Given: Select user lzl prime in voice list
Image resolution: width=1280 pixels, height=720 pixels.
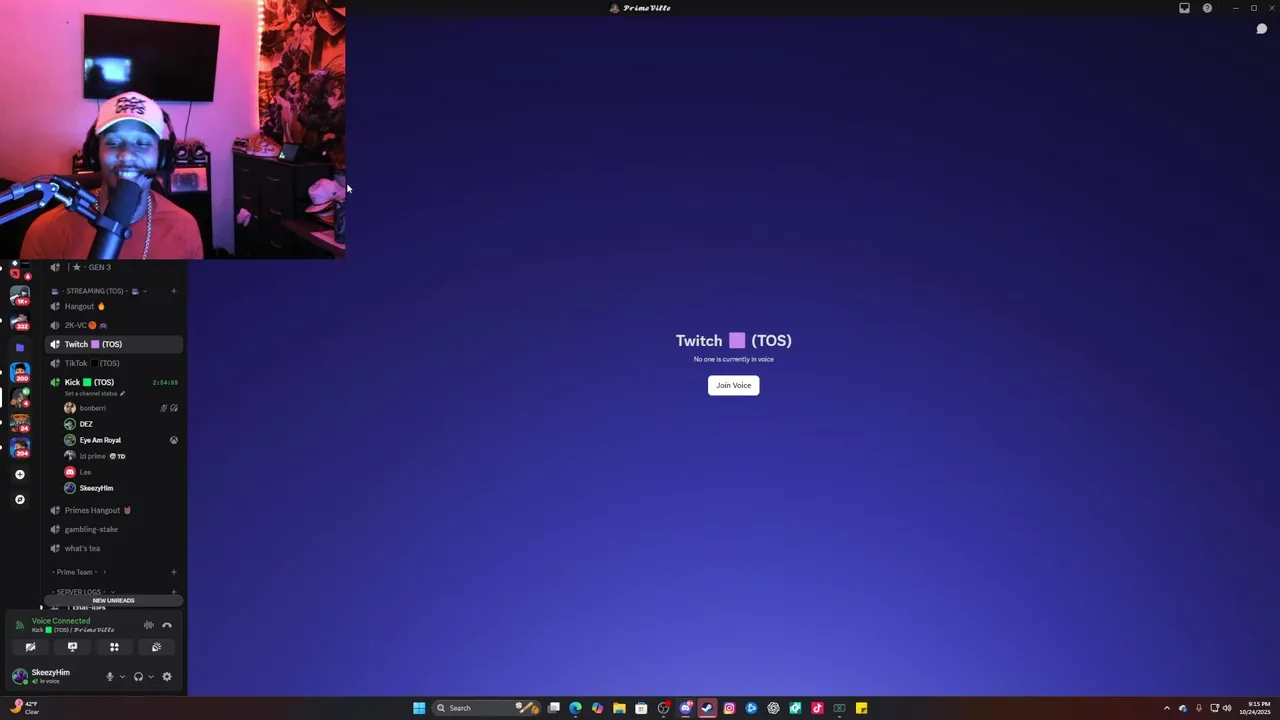Looking at the screenshot, I should click(120, 456).
